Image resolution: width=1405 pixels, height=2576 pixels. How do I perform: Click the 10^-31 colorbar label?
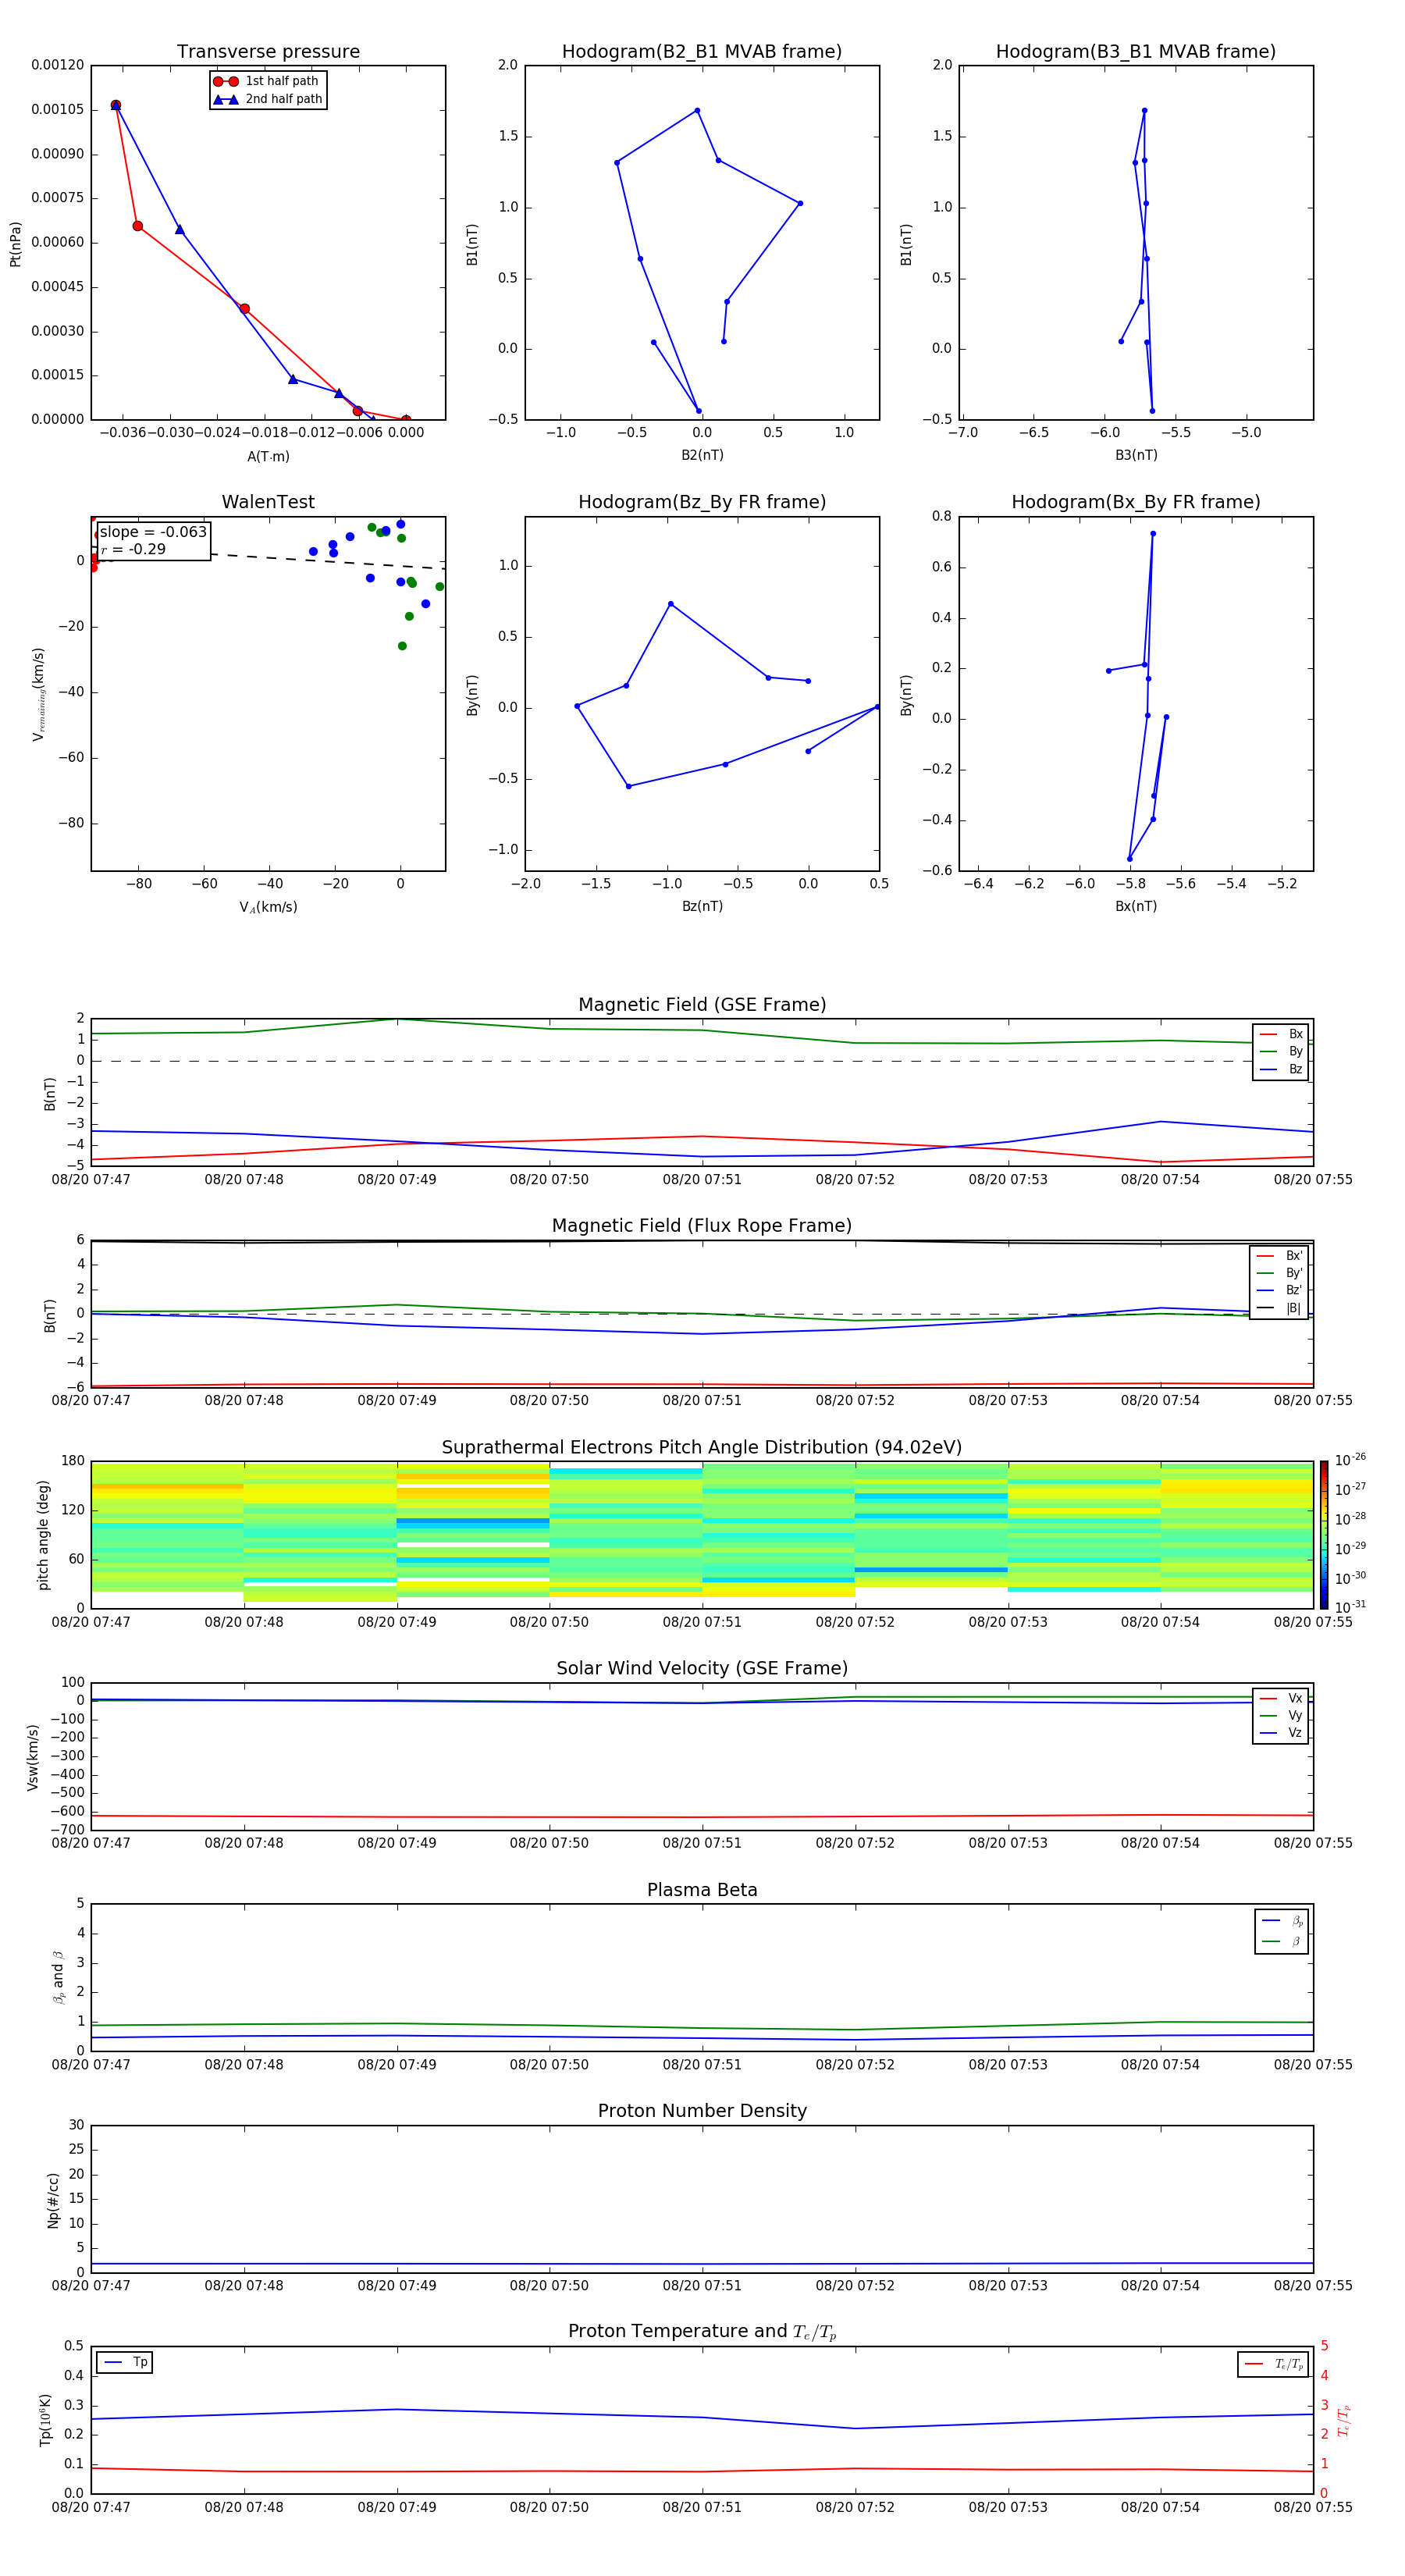[1350, 1607]
